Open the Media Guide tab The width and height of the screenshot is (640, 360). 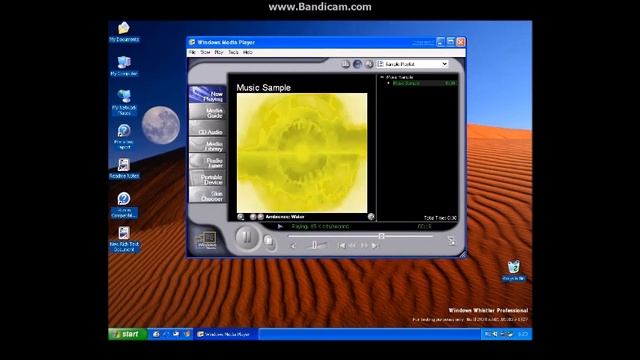207,112
